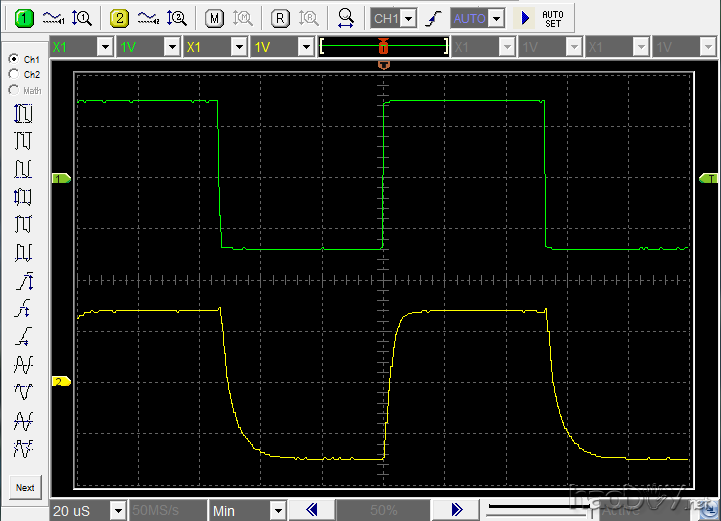This screenshot has height=521, width=721.
Task: Click the topmost measurement icon in left sidebar
Action: coord(23,112)
